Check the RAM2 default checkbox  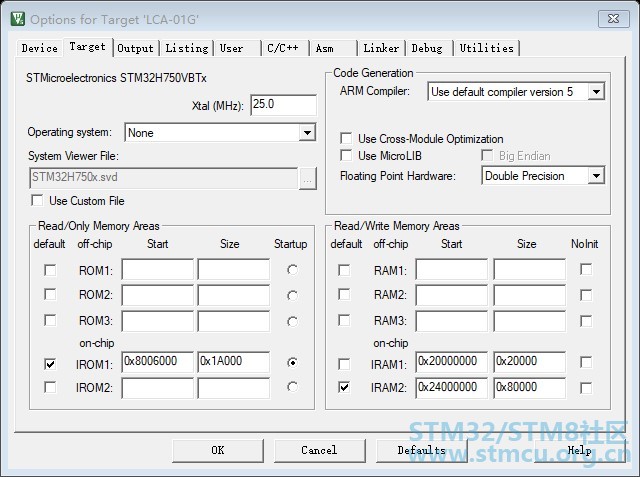(x=344, y=294)
